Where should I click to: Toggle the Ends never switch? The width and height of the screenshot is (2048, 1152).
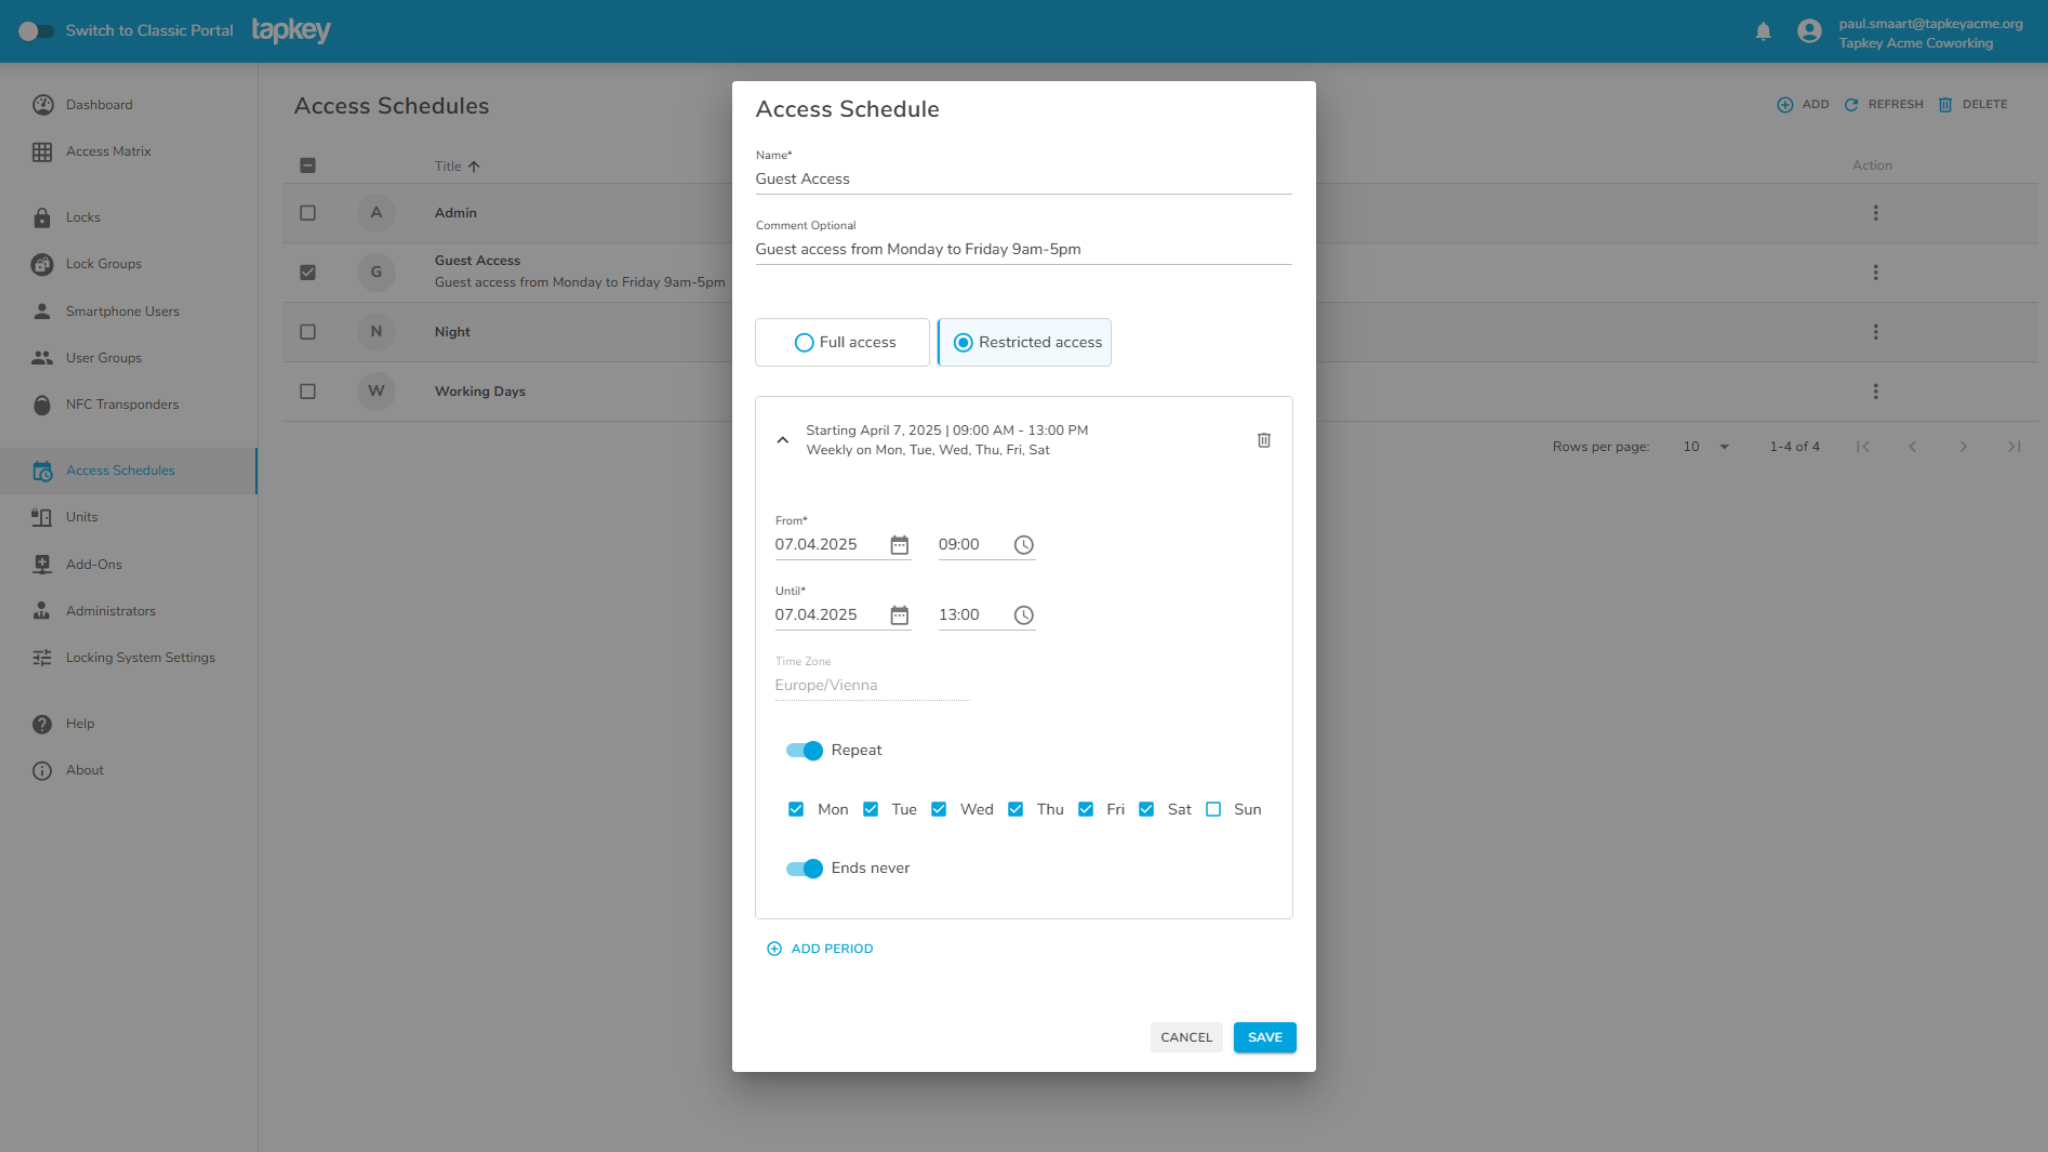click(x=804, y=869)
